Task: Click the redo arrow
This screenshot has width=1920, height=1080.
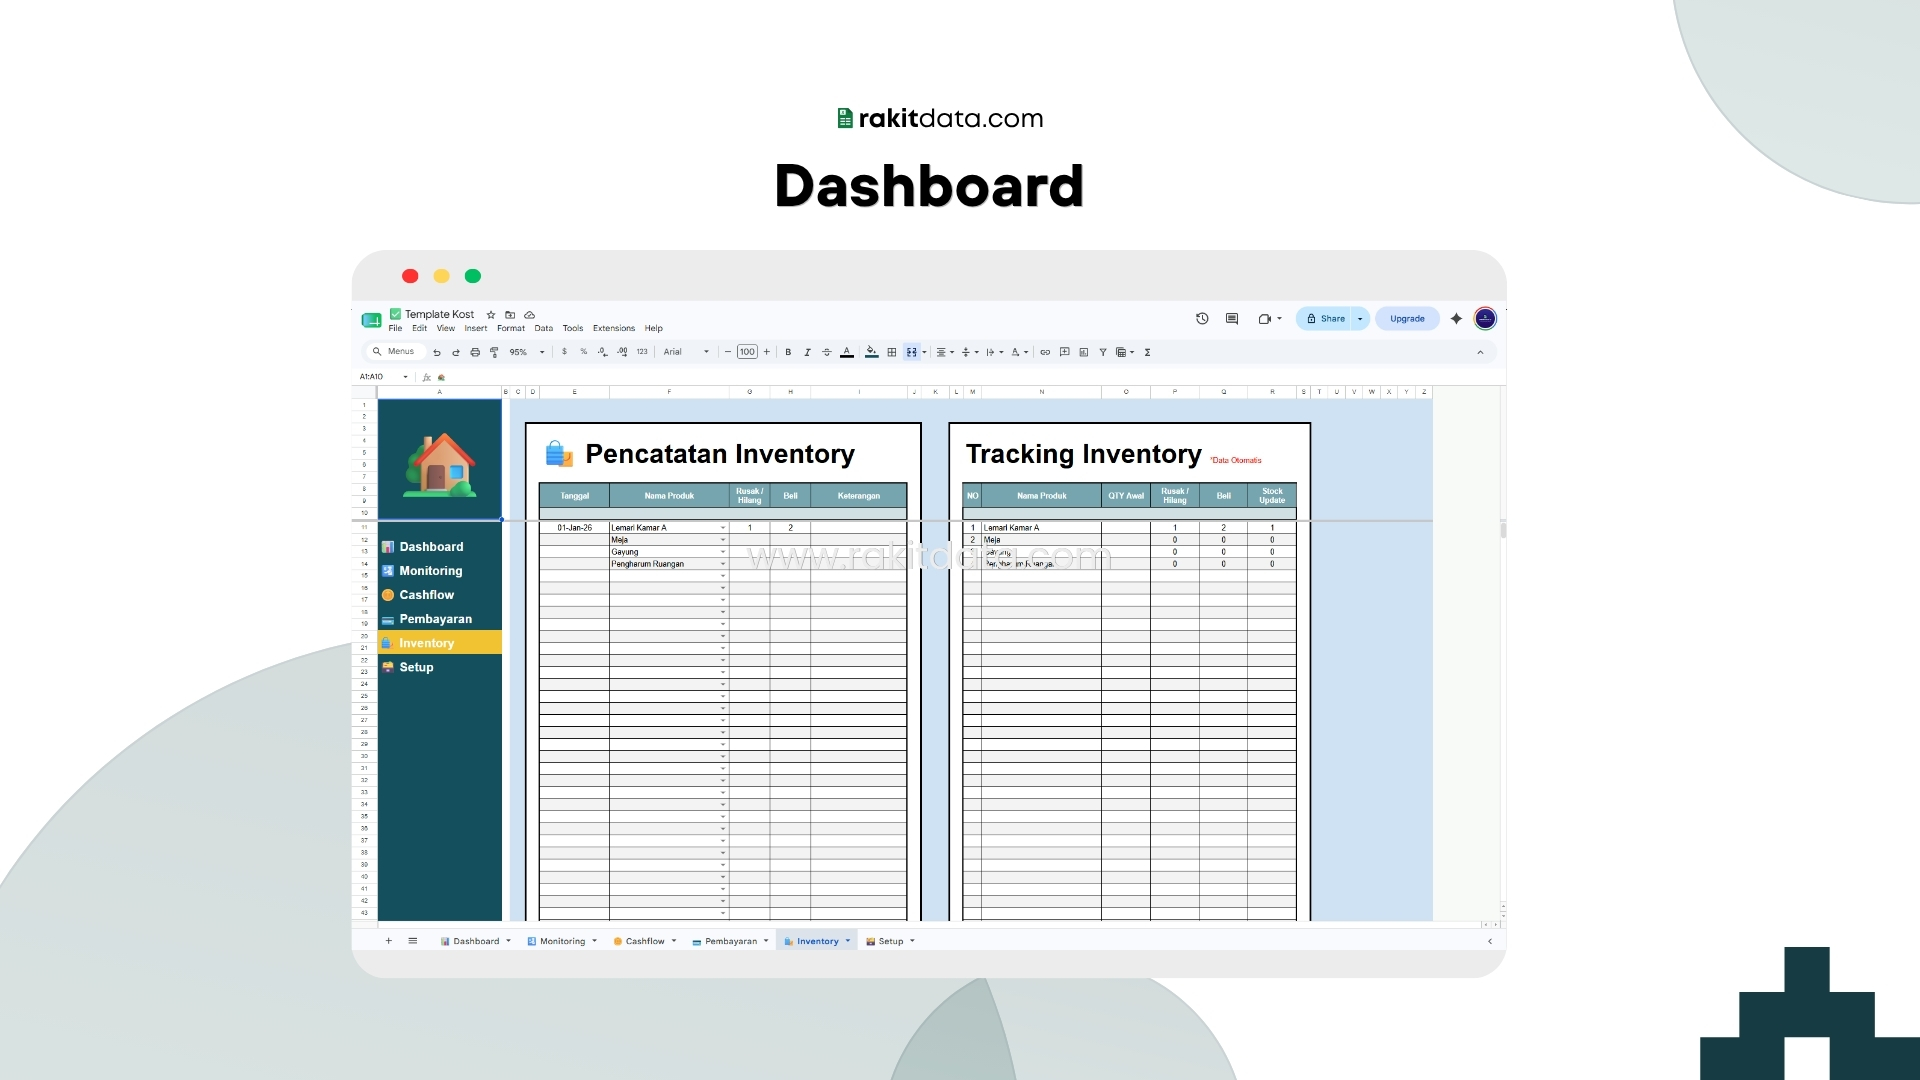Action: pyautogui.click(x=456, y=352)
